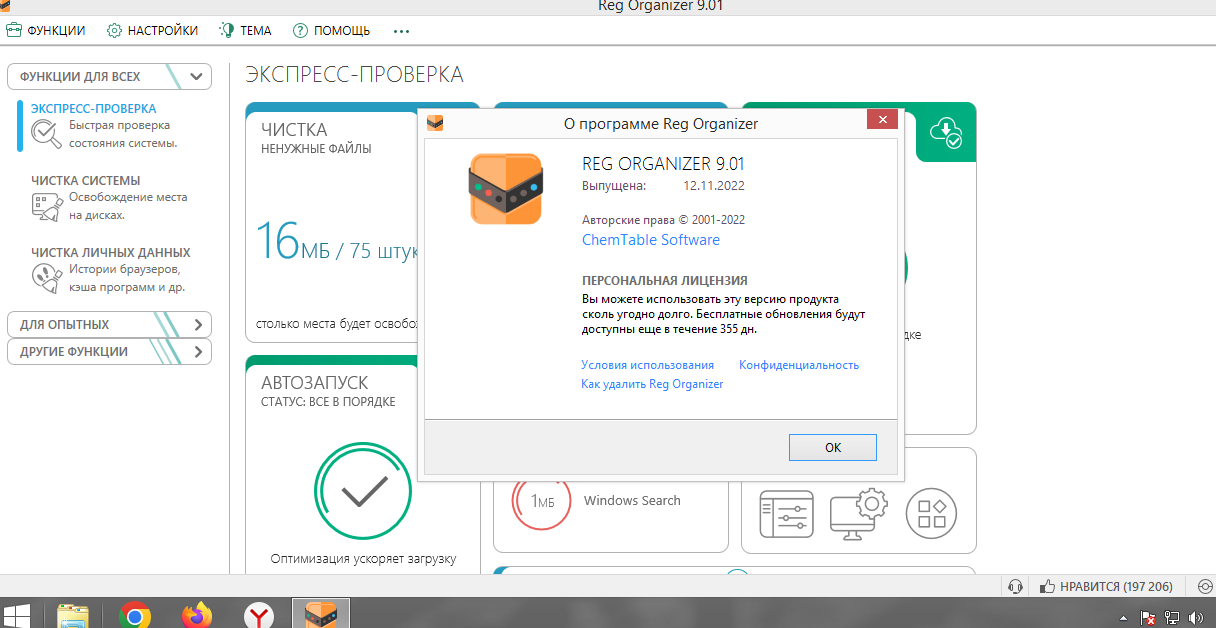Click the 16 МБ / 75 штук value
Viewport: 1216px width, 628px height.
[x=337, y=243]
